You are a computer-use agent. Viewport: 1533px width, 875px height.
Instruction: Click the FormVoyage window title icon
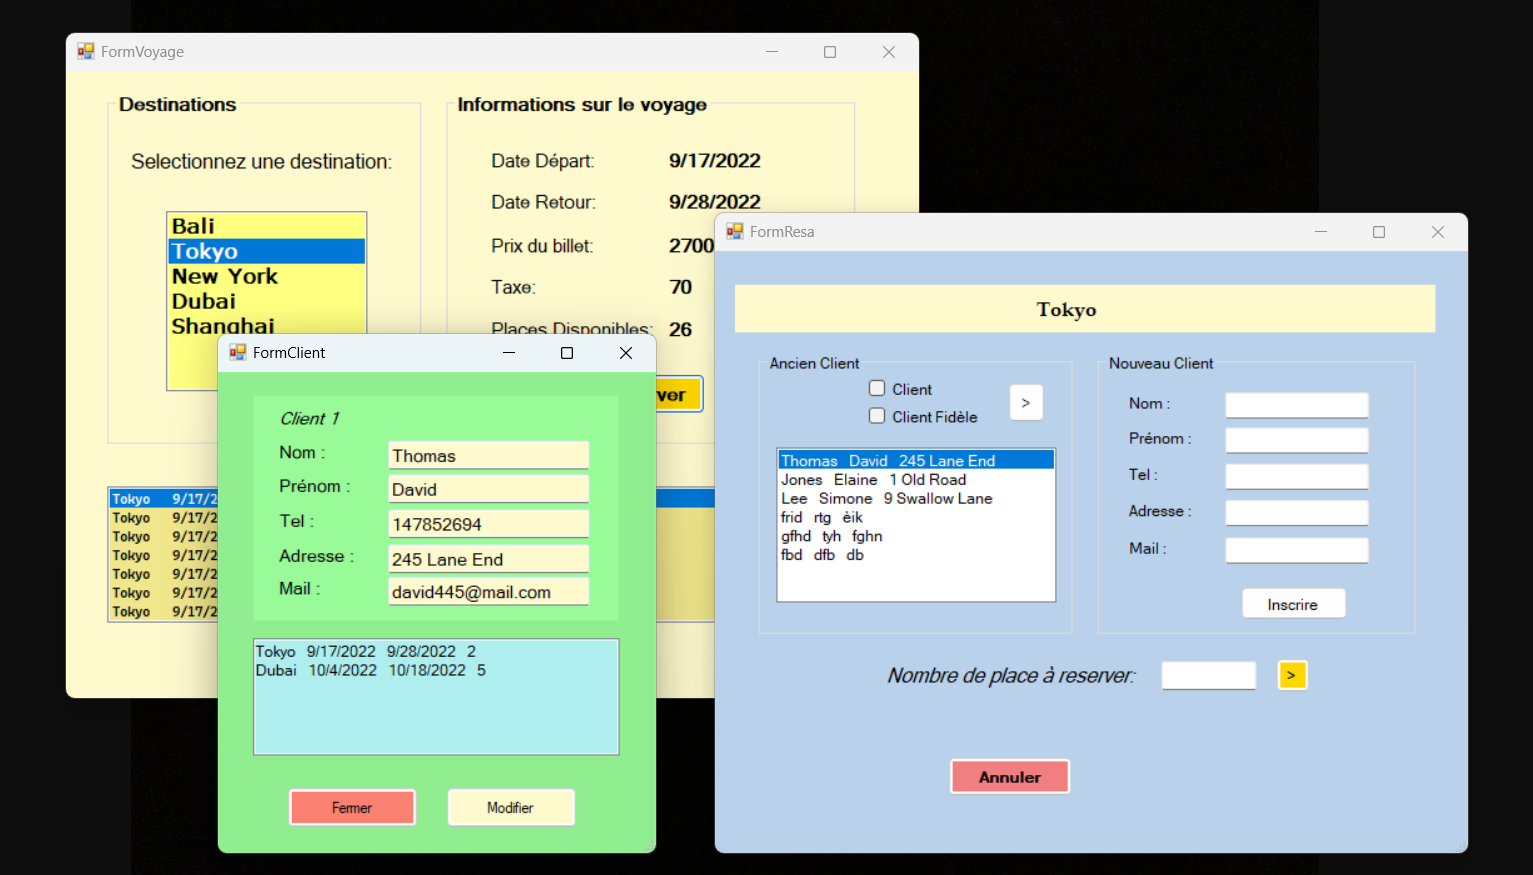point(86,52)
